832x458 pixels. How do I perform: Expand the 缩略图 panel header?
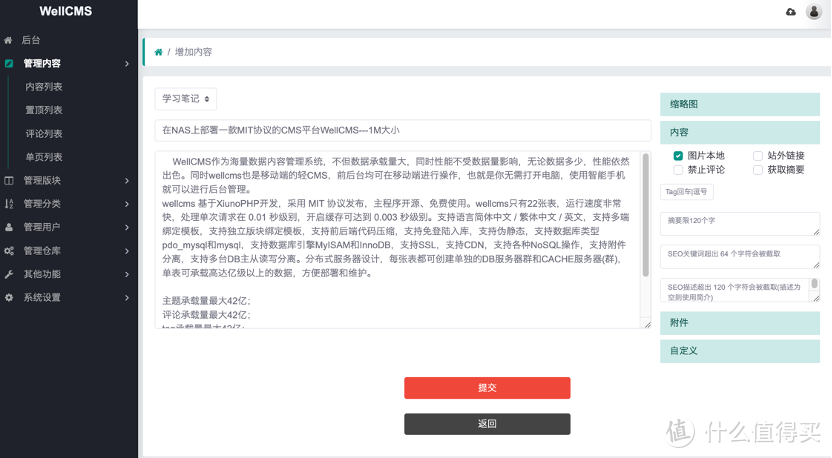point(740,104)
